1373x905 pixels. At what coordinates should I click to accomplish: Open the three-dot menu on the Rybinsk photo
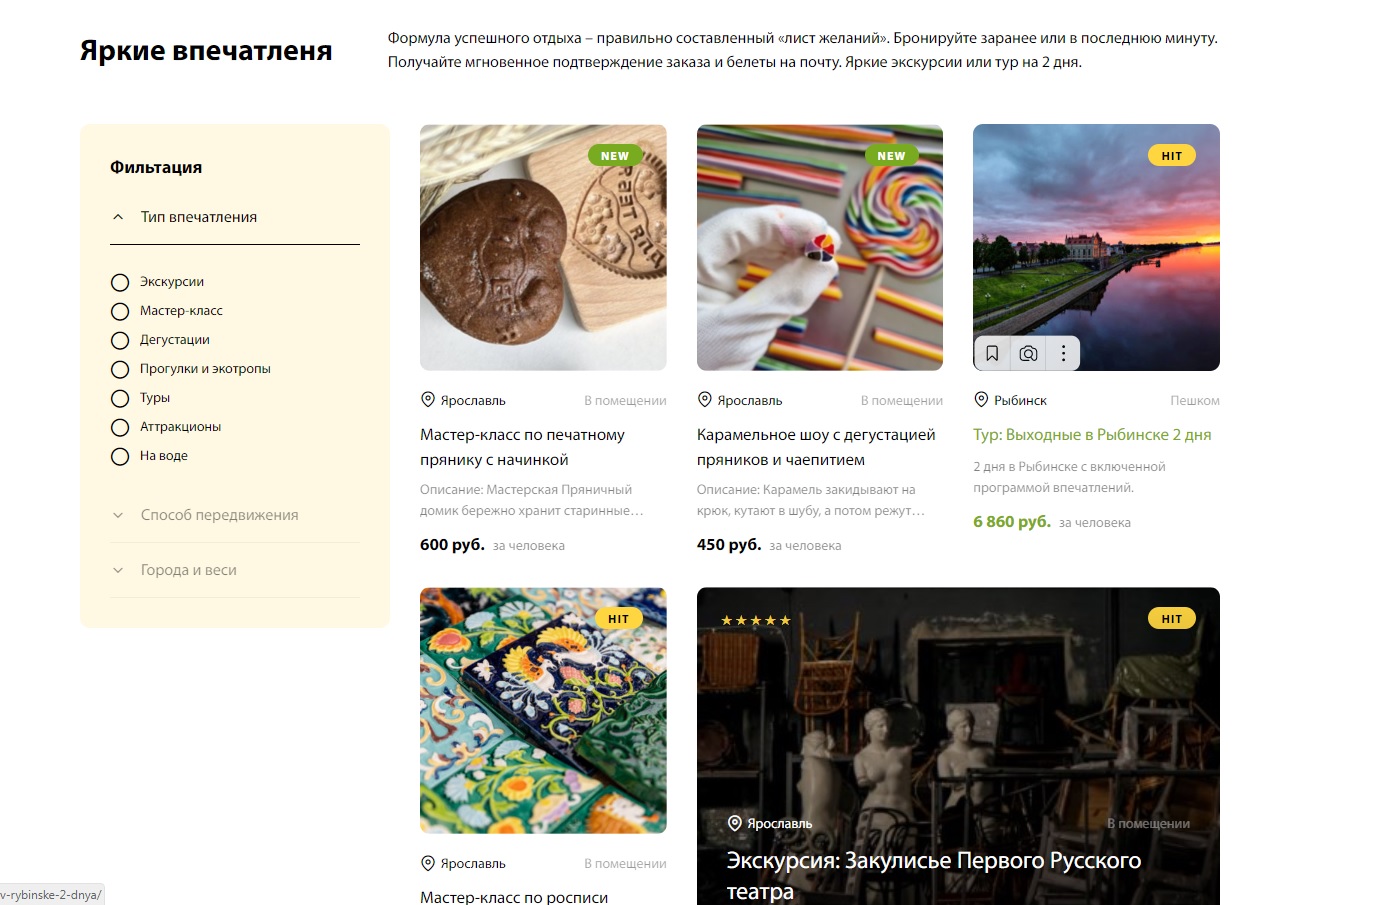click(x=1063, y=353)
